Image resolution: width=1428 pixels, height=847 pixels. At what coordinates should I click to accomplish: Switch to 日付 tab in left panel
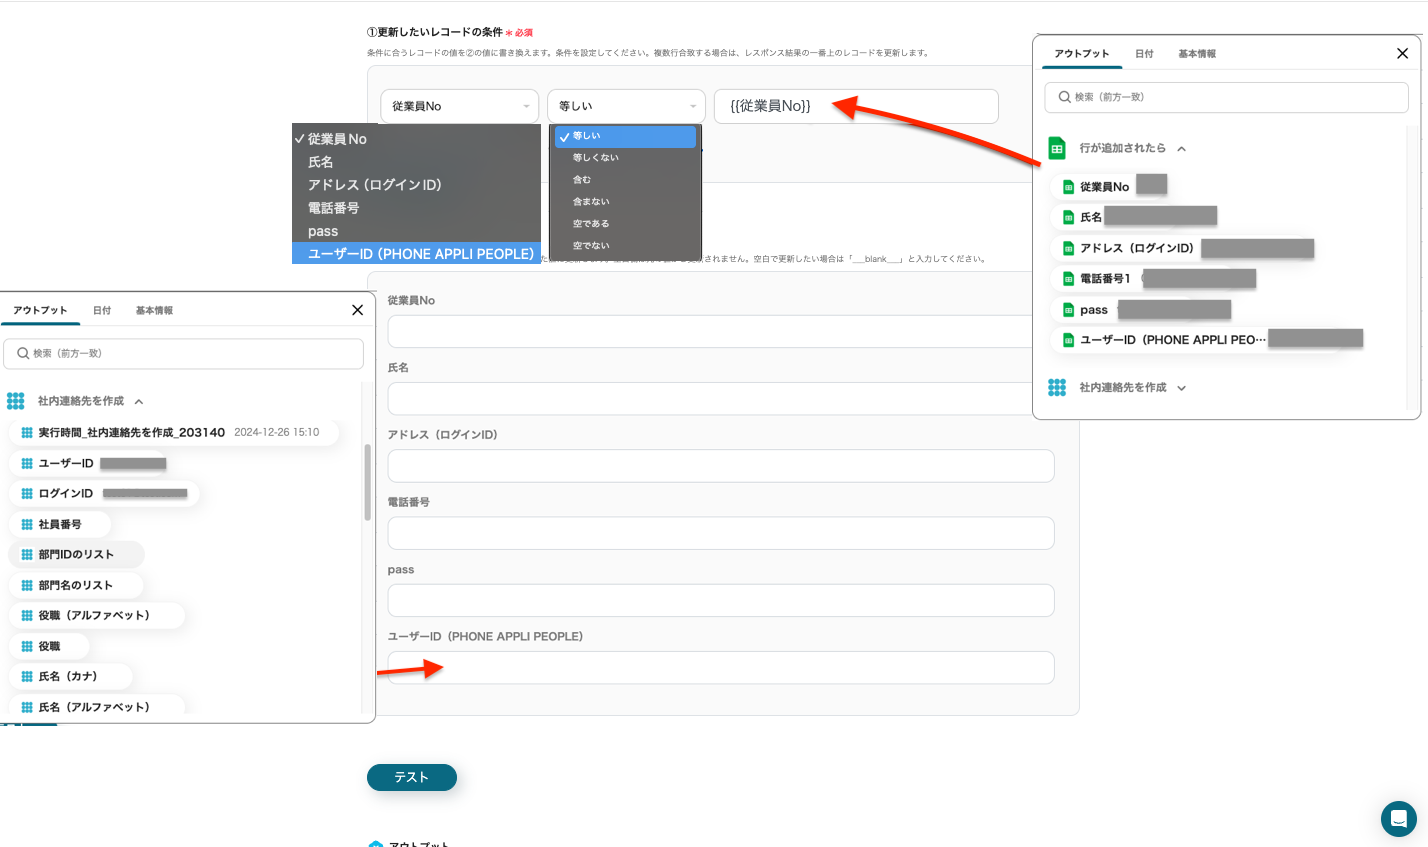tap(102, 311)
